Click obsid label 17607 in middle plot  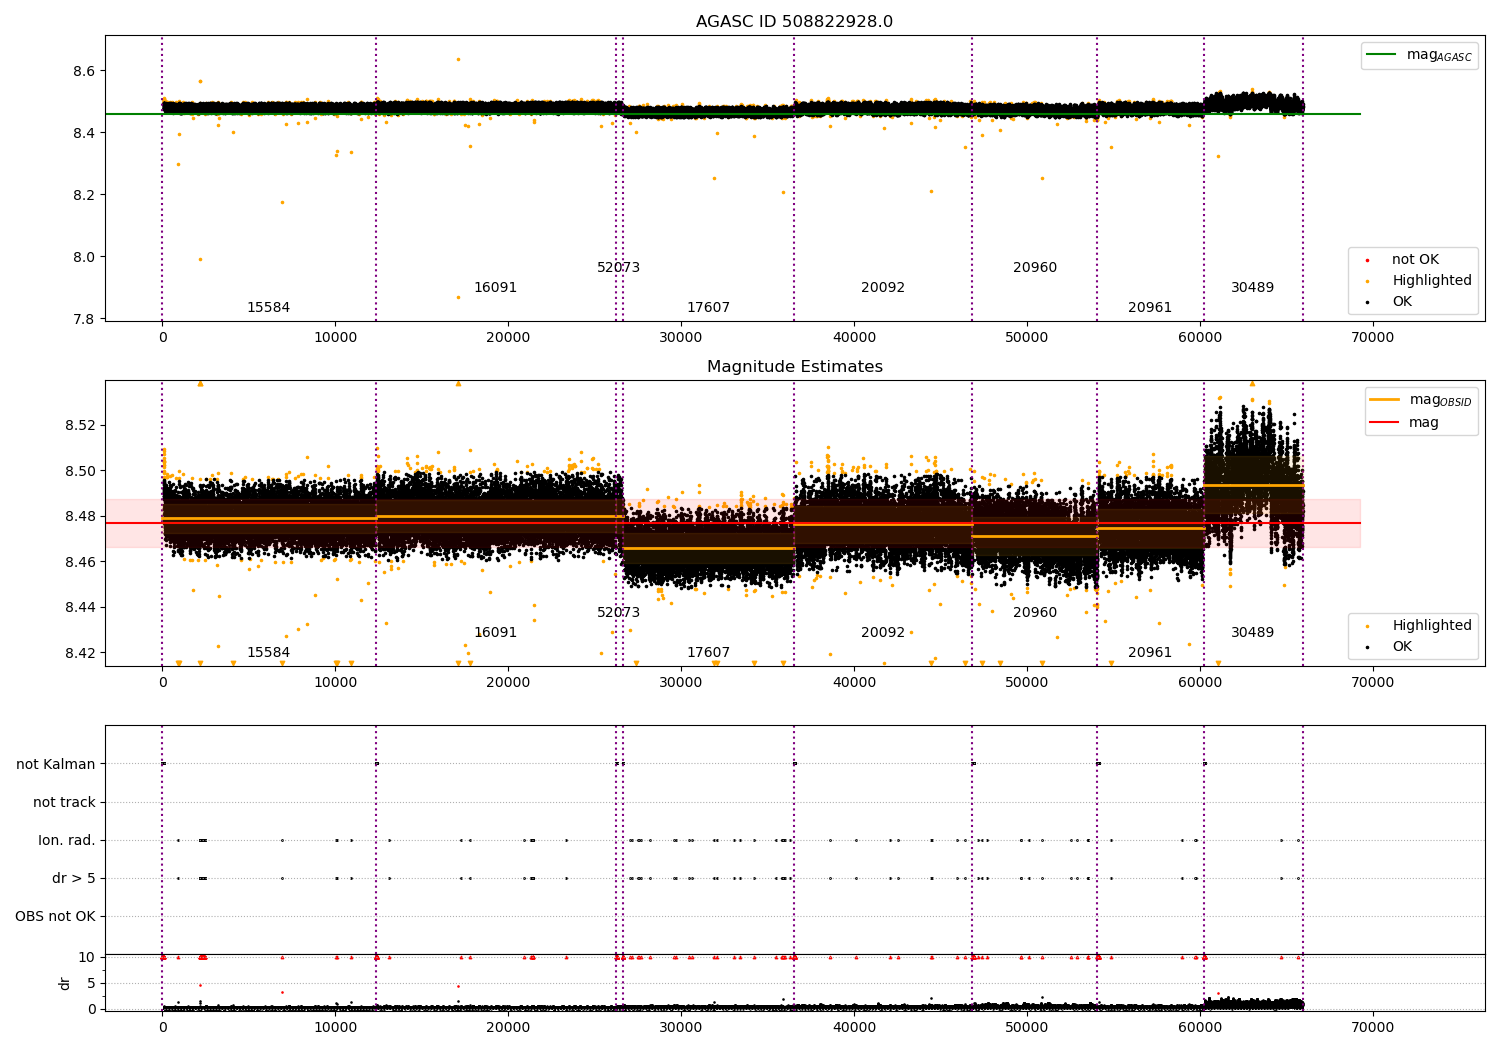click(708, 653)
